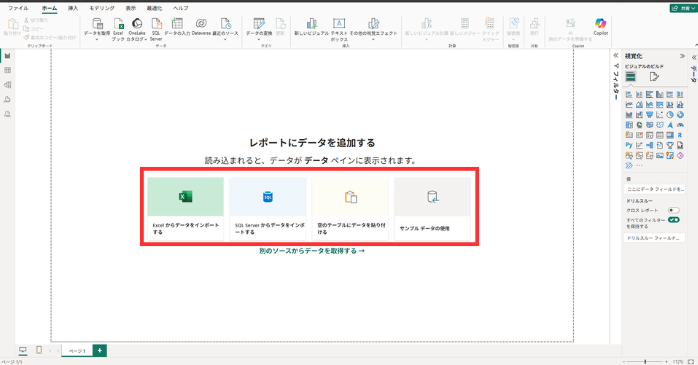Open ファイル menu

tap(18, 8)
